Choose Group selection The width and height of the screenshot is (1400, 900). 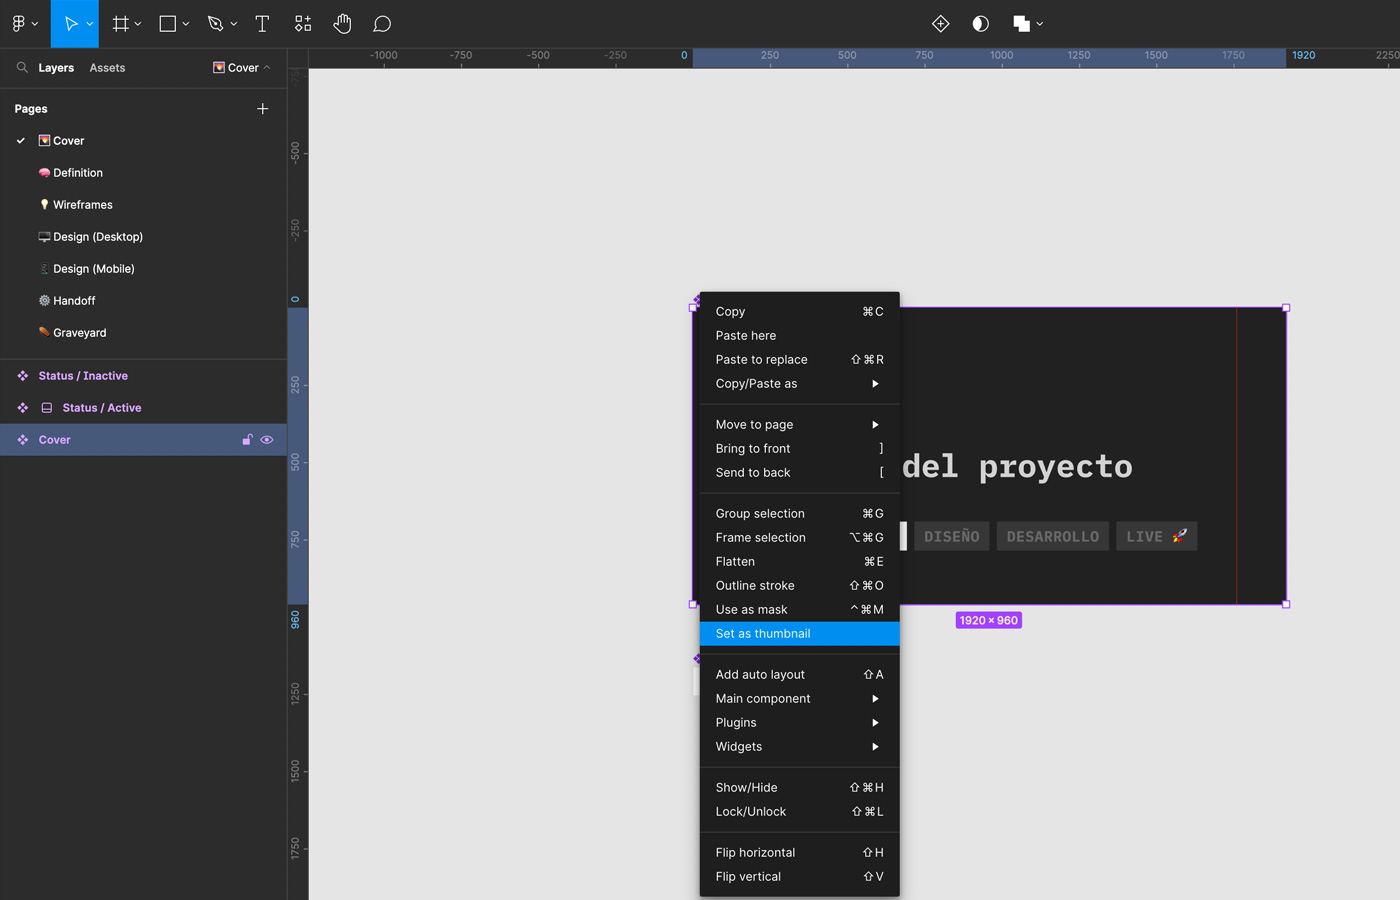[x=800, y=514]
